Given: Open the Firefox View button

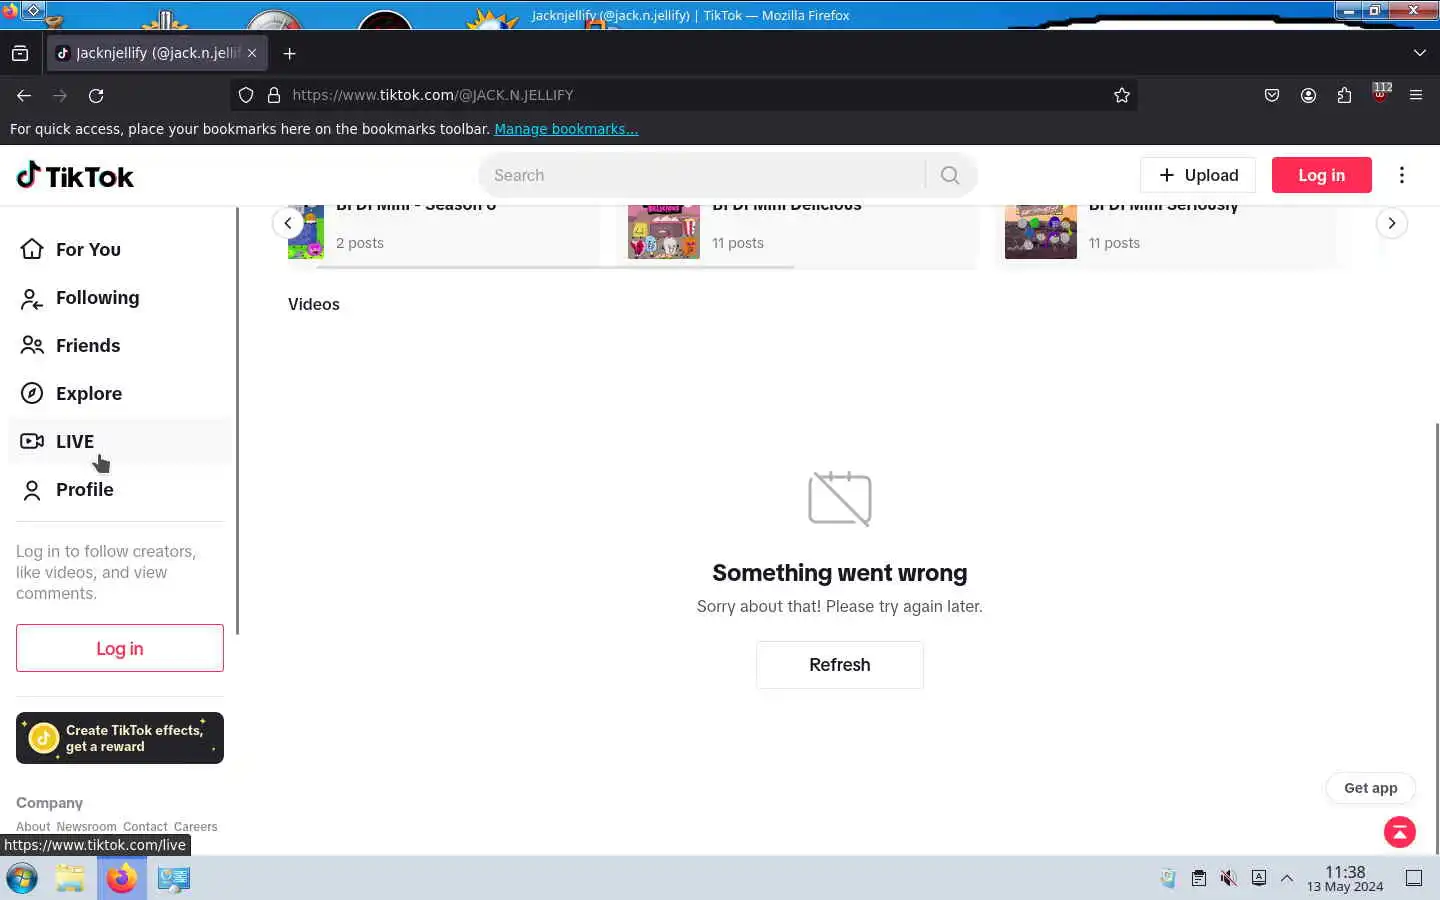Looking at the screenshot, I should point(20,53).
